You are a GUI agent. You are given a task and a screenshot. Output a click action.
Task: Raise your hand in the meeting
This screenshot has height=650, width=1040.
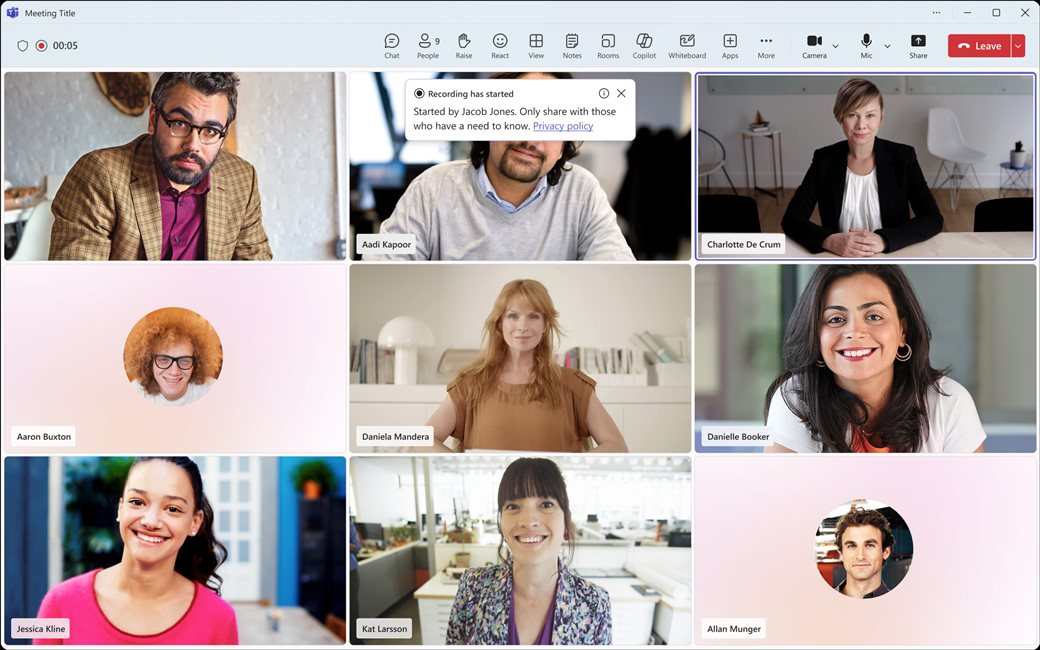(464, 45)
